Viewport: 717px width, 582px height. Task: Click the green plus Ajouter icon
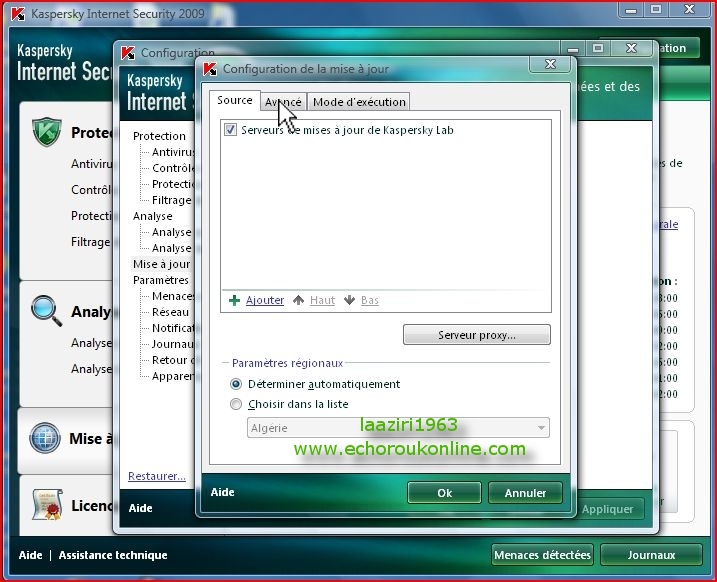click(234, 300)
